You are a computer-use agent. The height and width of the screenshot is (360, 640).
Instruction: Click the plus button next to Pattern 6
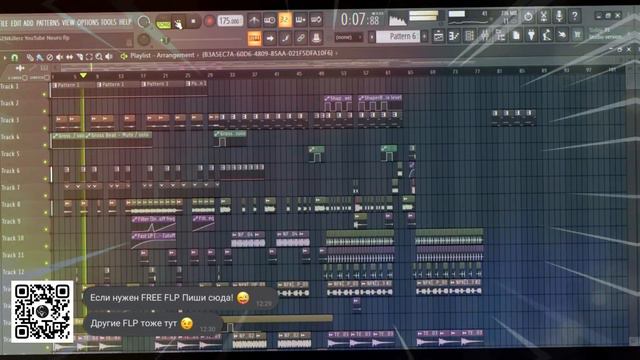pos(424,37)
